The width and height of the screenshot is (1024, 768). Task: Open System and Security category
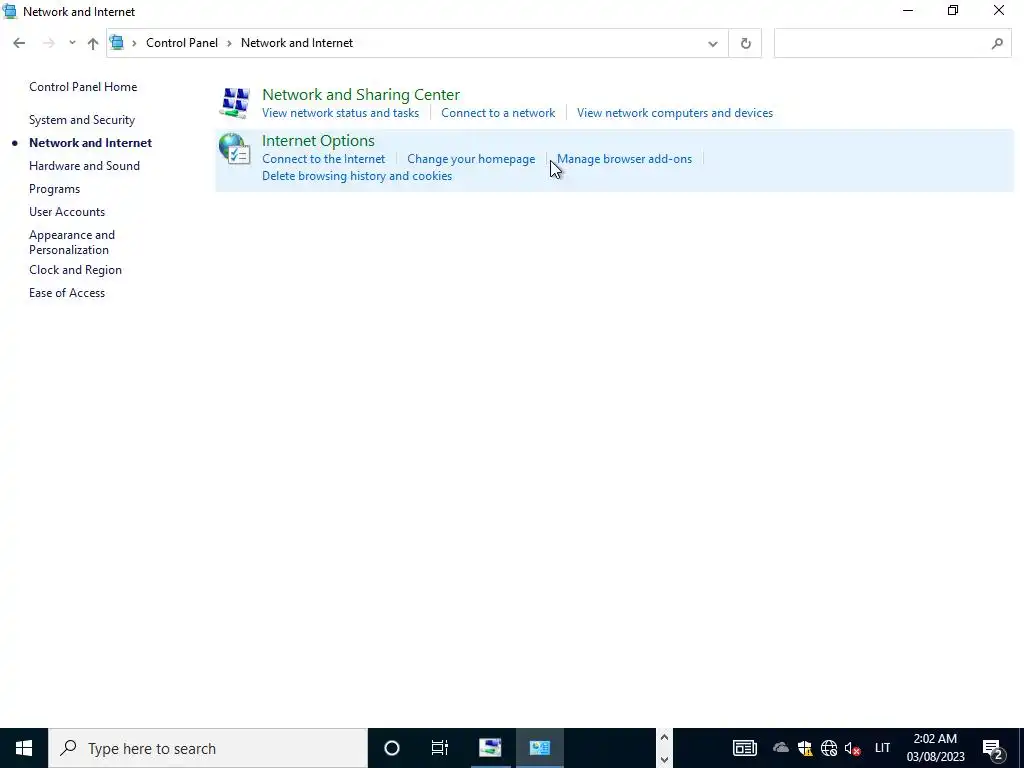82,120
